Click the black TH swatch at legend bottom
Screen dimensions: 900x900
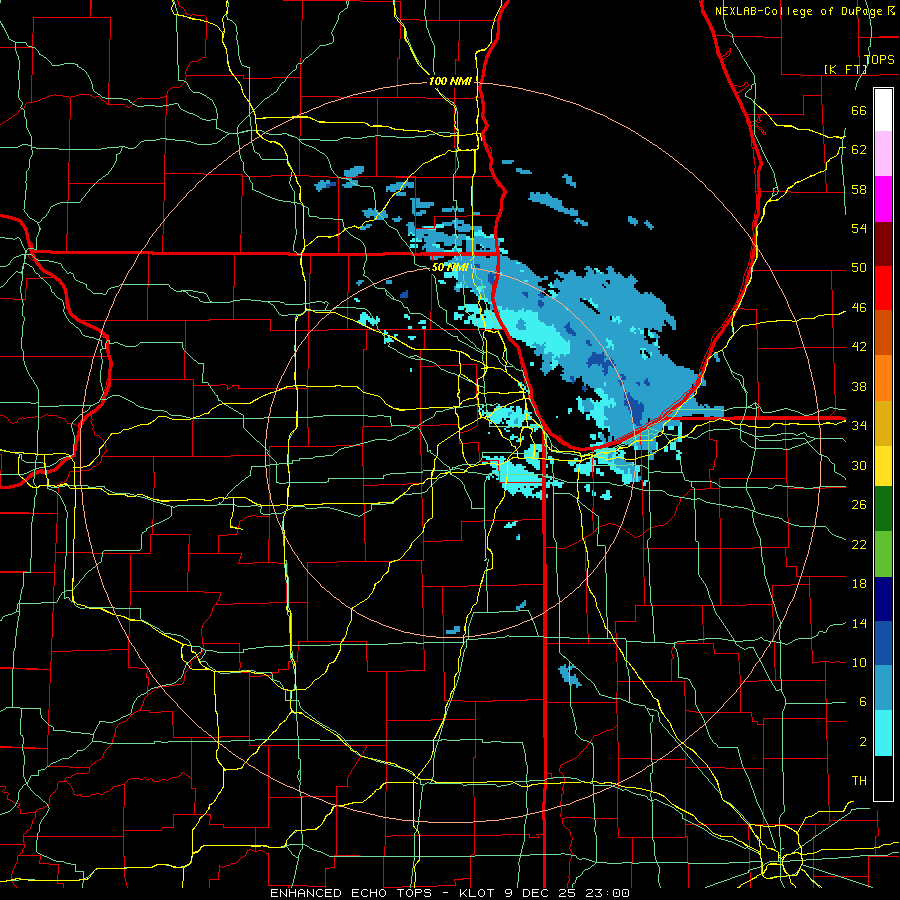[x=883, y=778]
